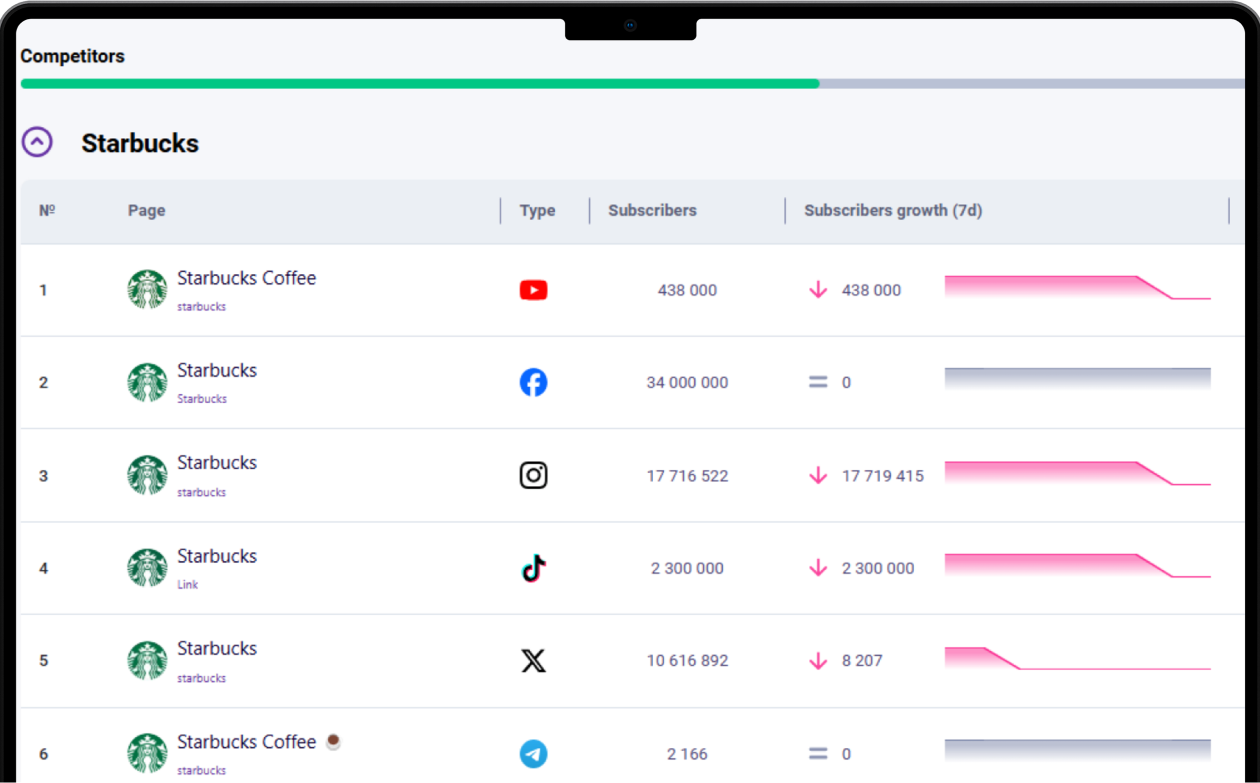Click the YouTube icon in row 1
Viewport: 1260px width, 783px height.
click(534, 290)
